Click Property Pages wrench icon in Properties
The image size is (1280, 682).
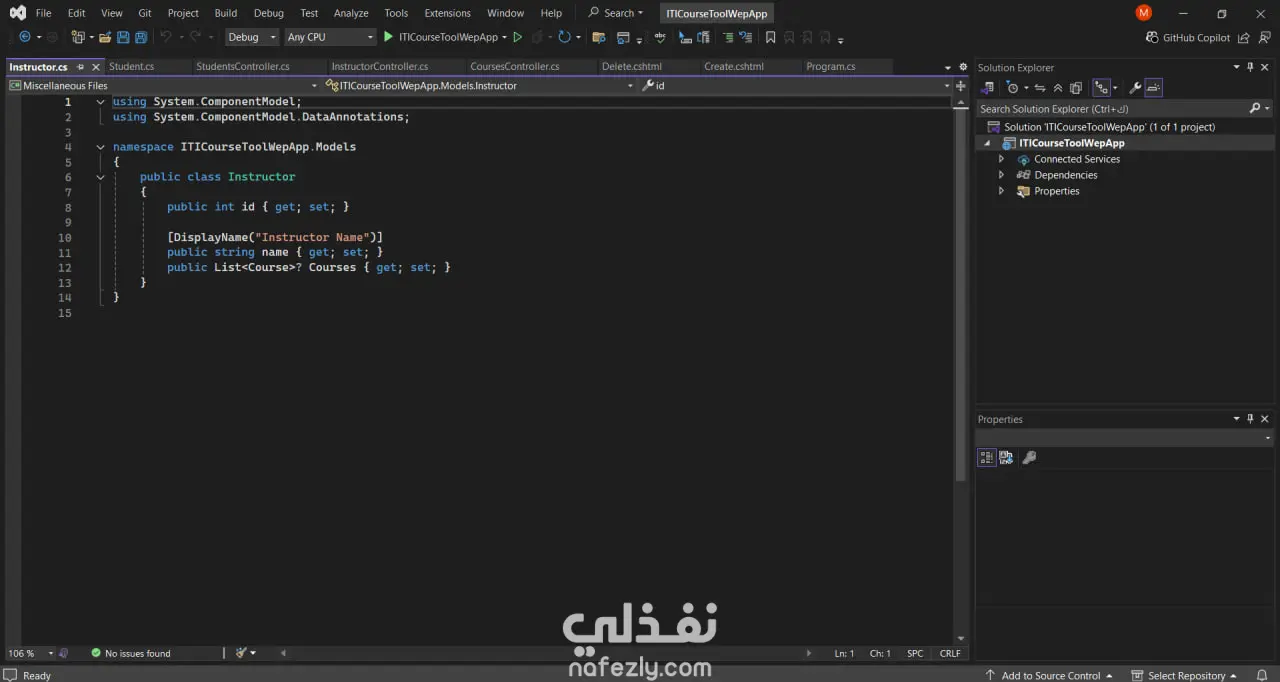click(1029, 457)
